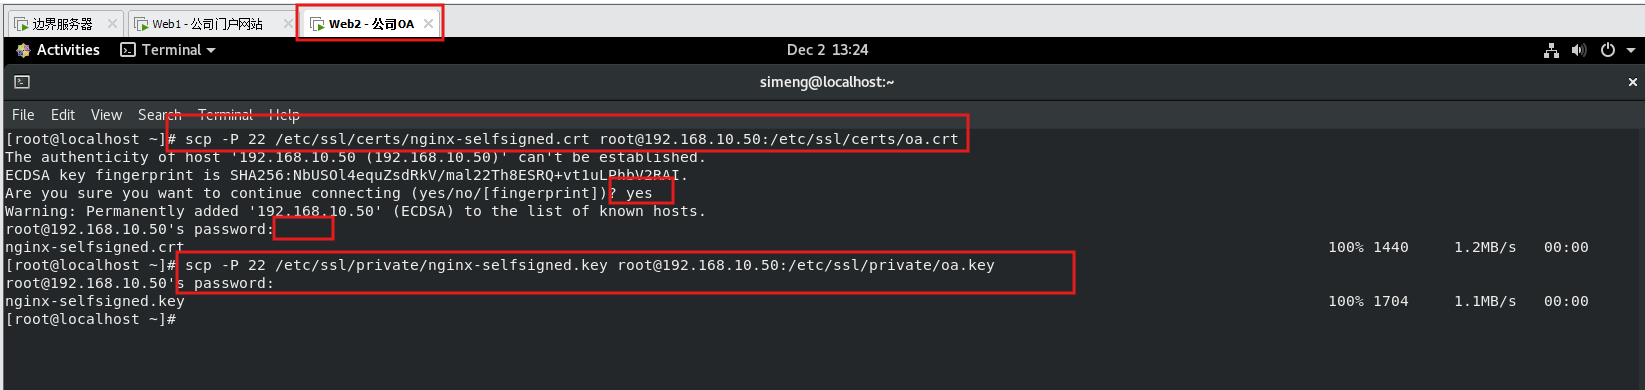Close the Web2 - 公司OA tab
Viewport: 1645px width, 390px height.
(429, 23)
